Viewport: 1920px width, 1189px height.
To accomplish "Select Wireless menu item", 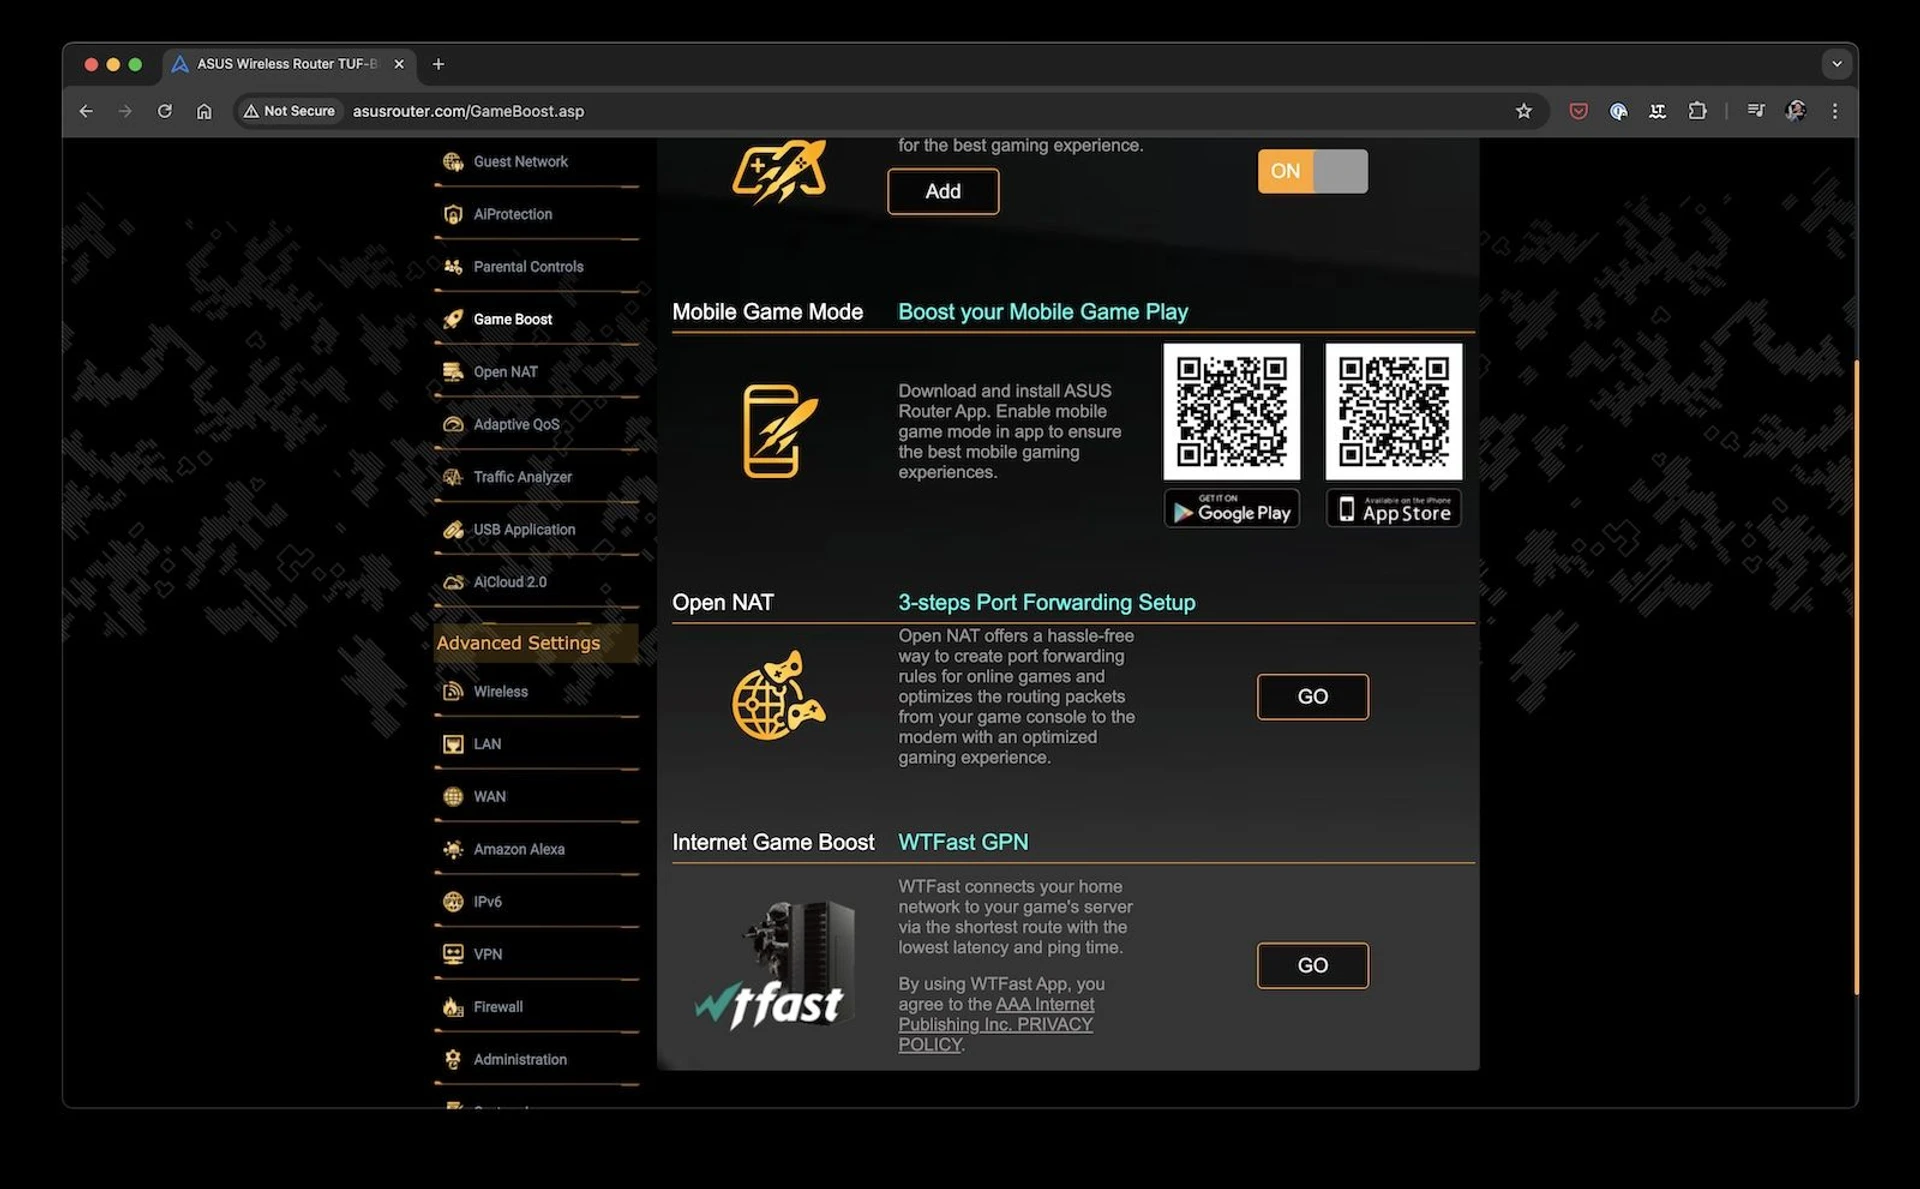I will pyautogui.click(x=536, y=692).
